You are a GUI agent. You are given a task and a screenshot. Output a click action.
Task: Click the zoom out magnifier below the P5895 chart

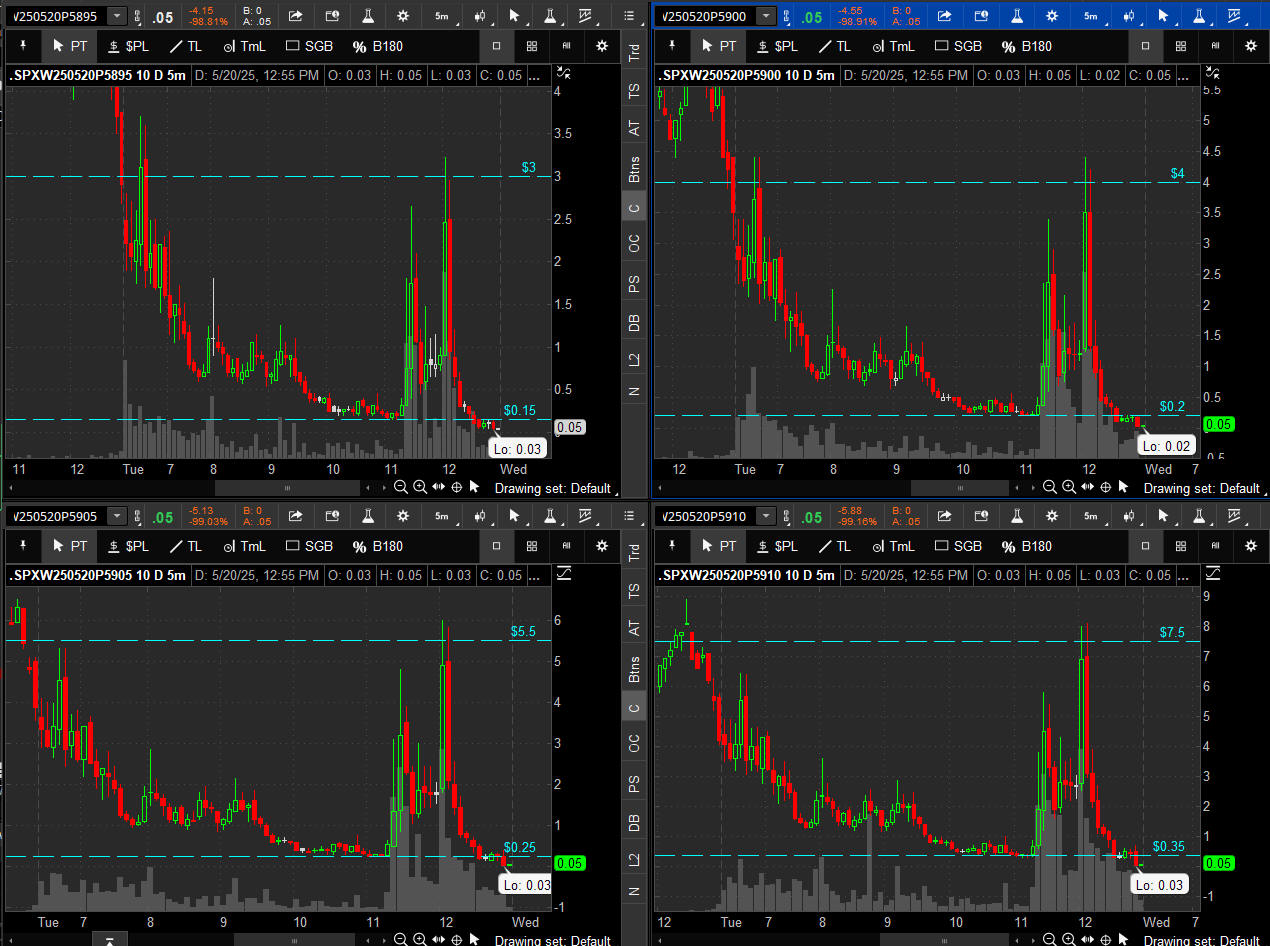tap(400, 487)
